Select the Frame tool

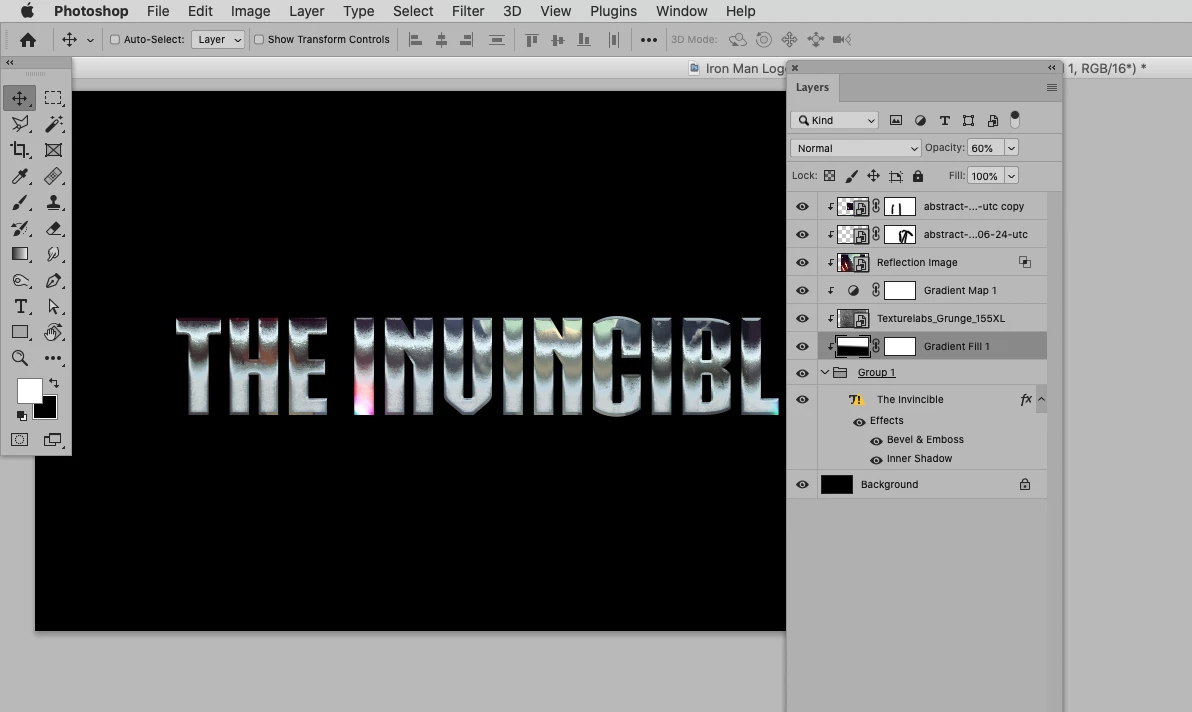[53, 150]
